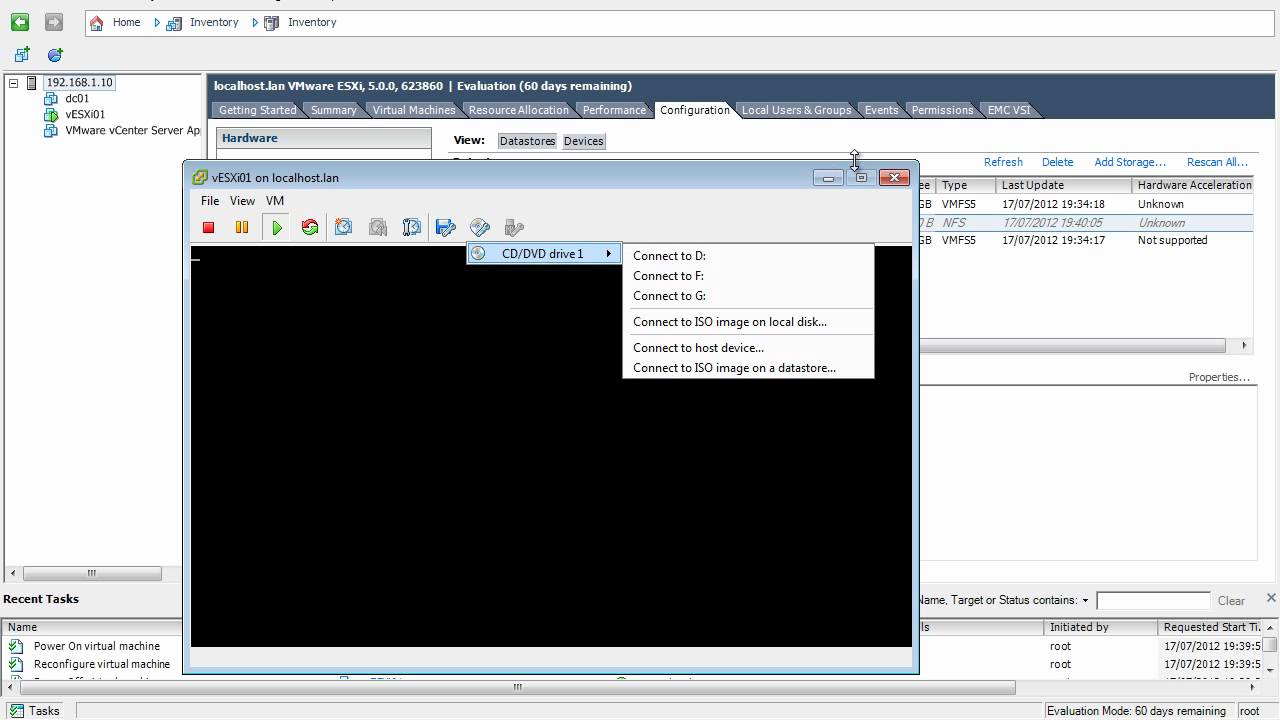Screen dimensions: 1280x720
Task: Click the Rescan All... link
Action: 1217,162
